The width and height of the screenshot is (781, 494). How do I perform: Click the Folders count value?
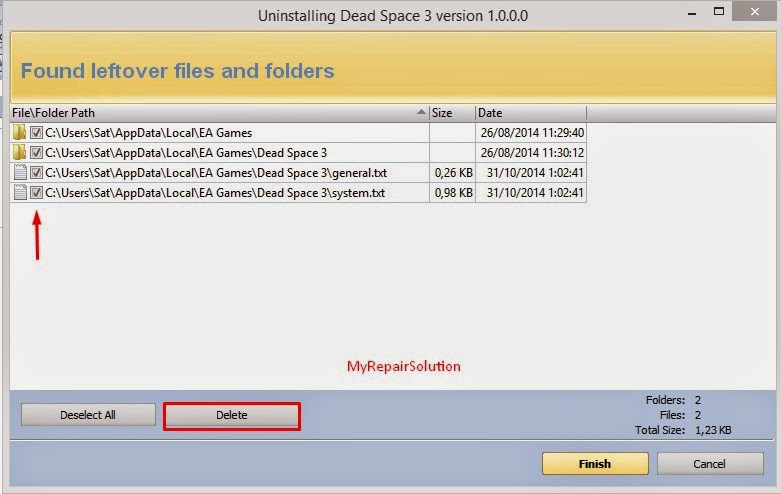tap(698, 400)
